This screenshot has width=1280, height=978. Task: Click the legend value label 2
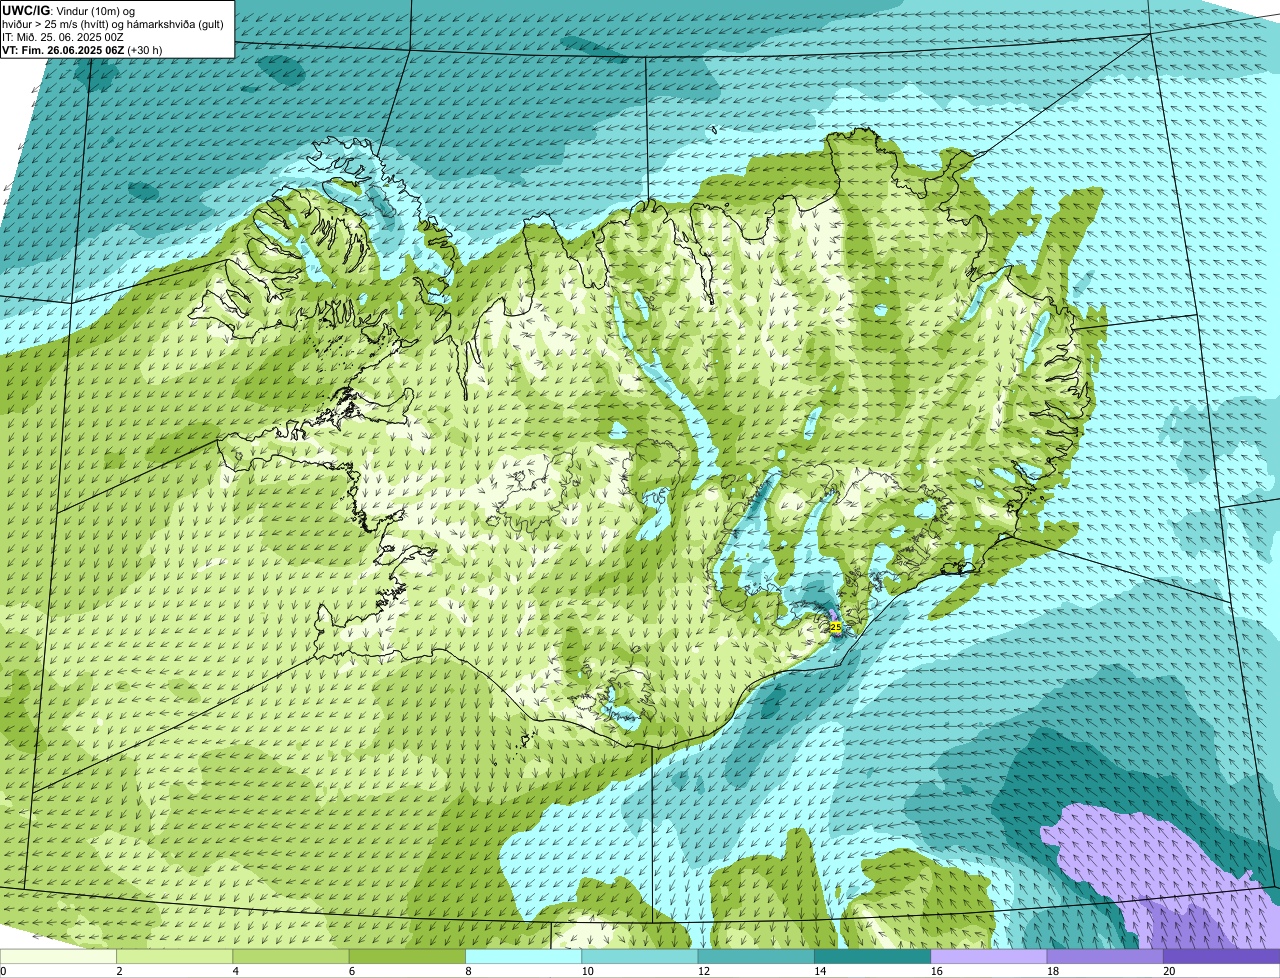pyautogui.click(x=118, y=971)
